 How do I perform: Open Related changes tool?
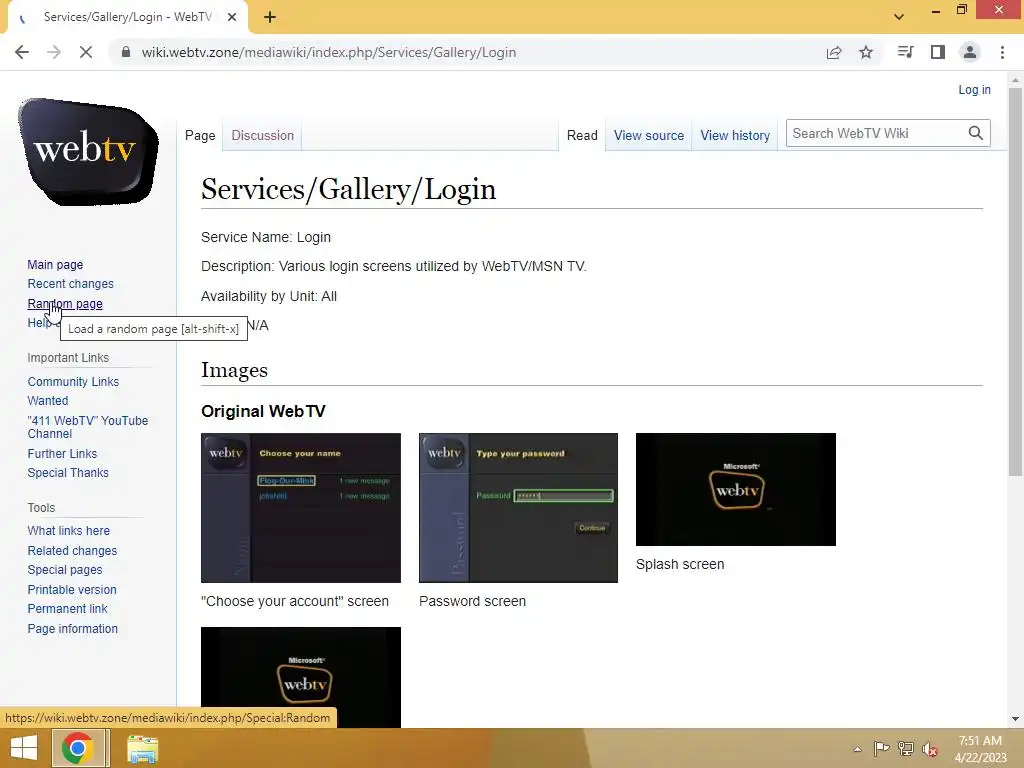[x=72, y=551]
